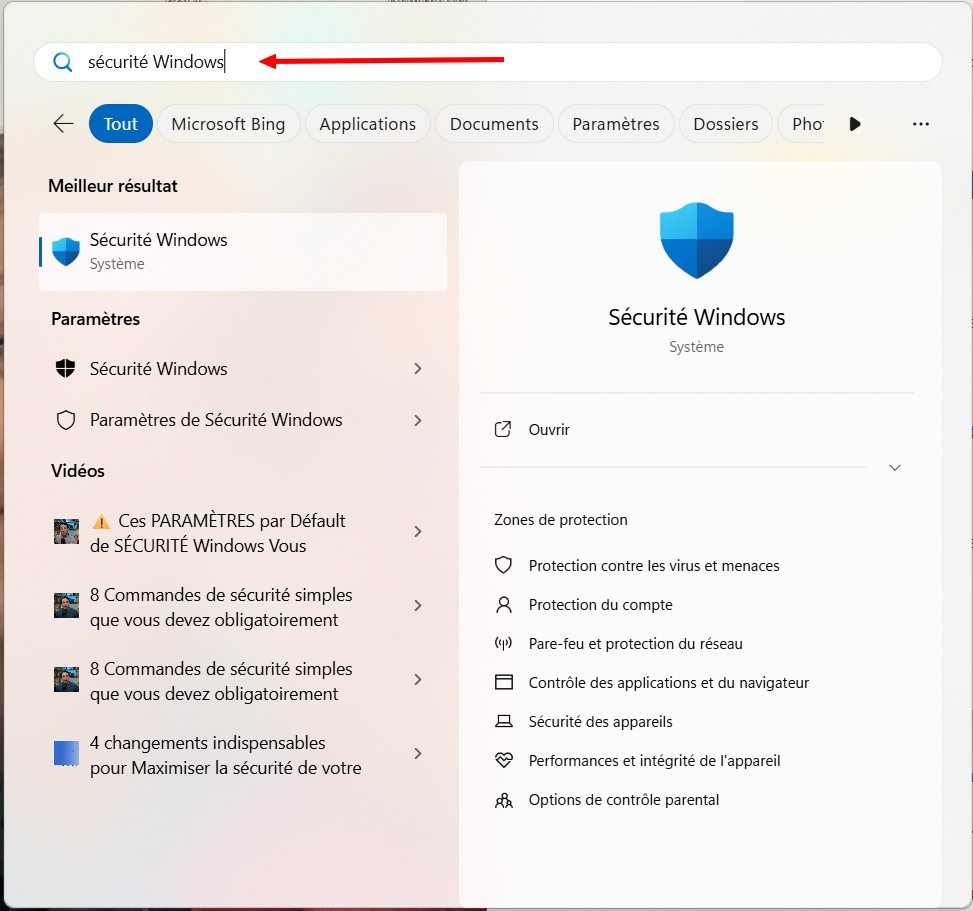The width and height of the screenshot is (973, 911).
Task: Select the Microsoft Bing filter tab
Action: coord(228,124)
